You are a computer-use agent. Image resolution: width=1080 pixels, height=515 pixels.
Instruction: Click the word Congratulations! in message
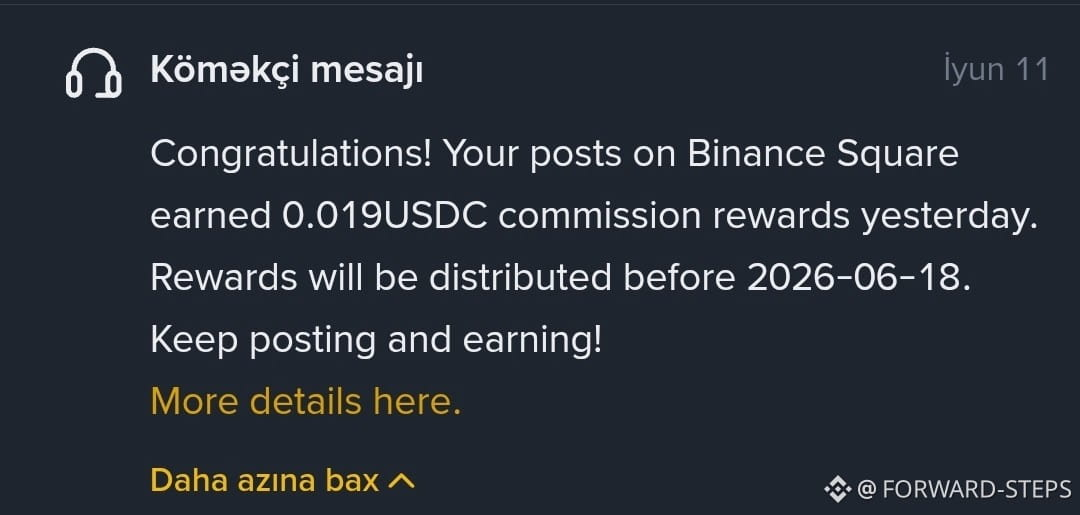pos(291,154)
